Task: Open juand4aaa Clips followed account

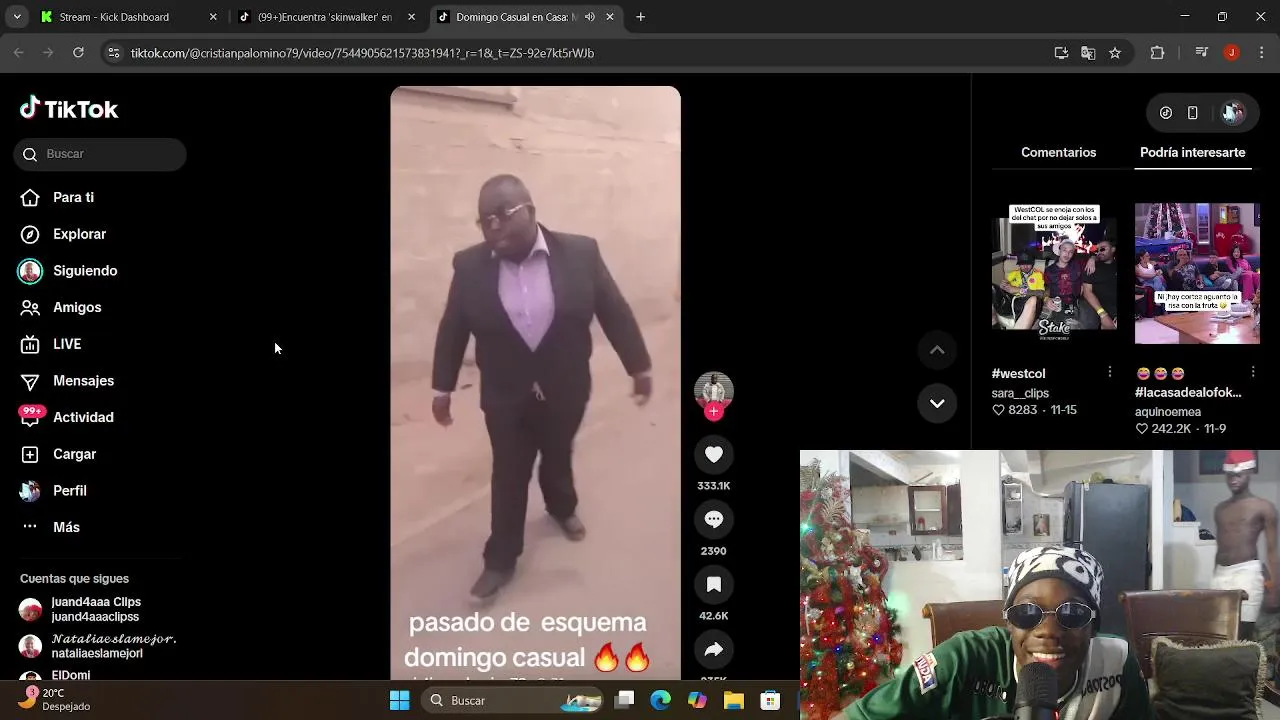Action: point(96,609)
